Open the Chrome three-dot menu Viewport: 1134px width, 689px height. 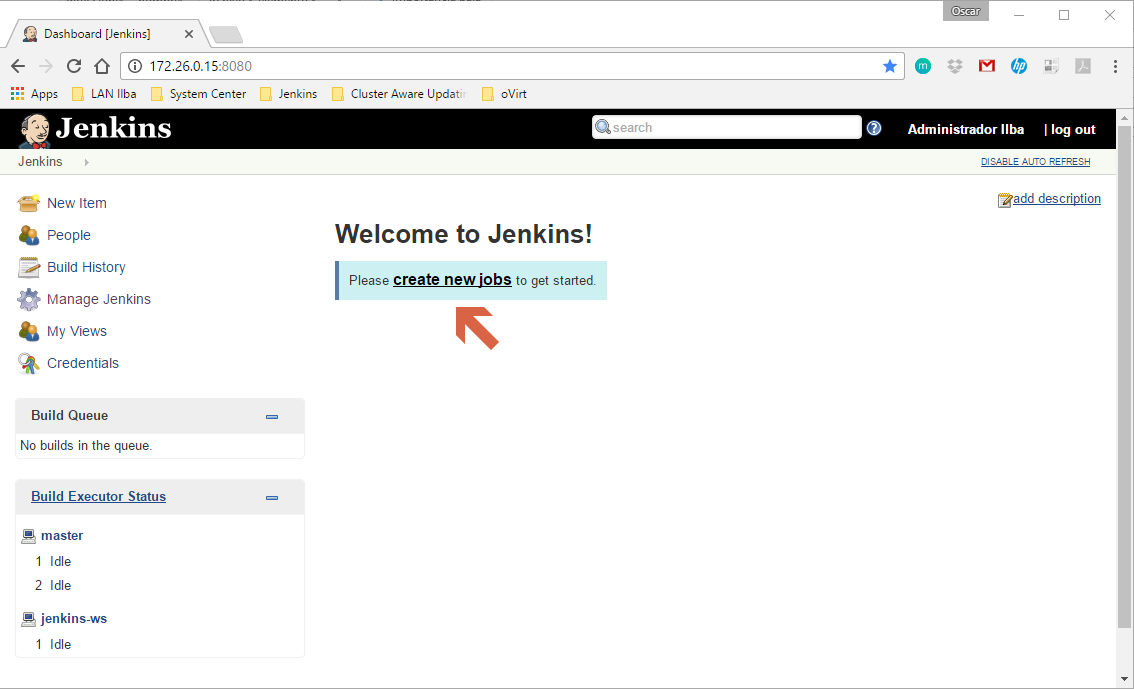coord(1115,66)
